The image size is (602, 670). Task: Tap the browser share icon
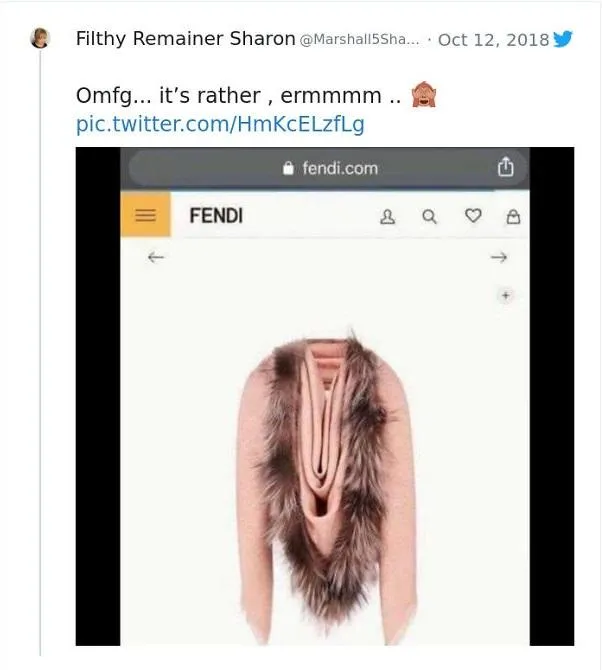(505, 166)
